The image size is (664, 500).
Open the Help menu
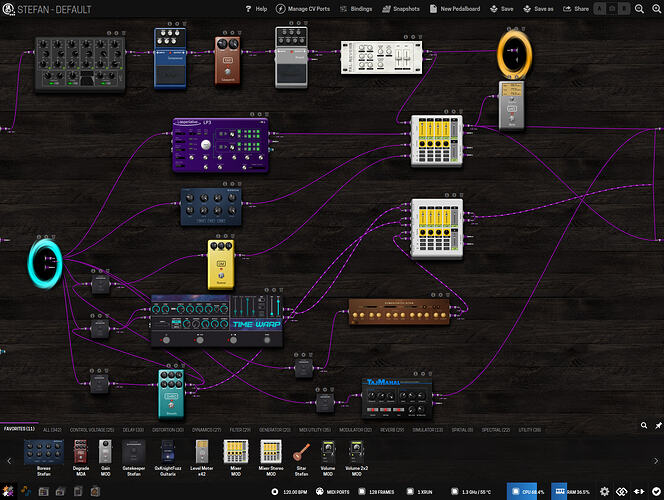click(x=256, y=8)
